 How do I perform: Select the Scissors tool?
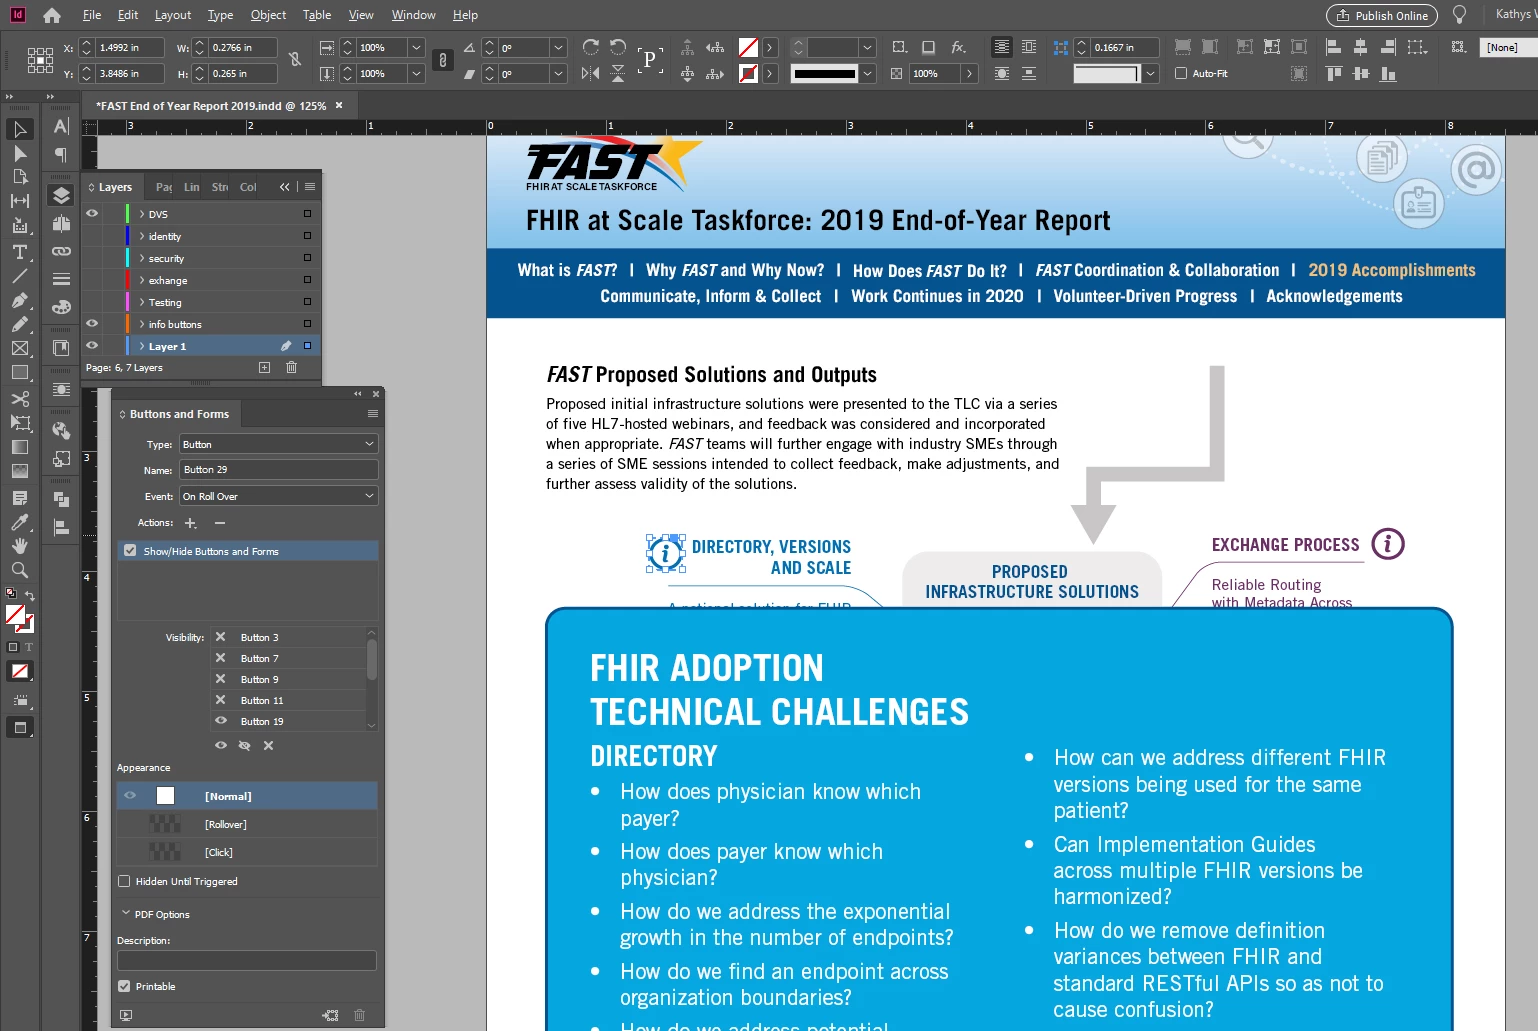pyautogui.click(x=20, y=398)
